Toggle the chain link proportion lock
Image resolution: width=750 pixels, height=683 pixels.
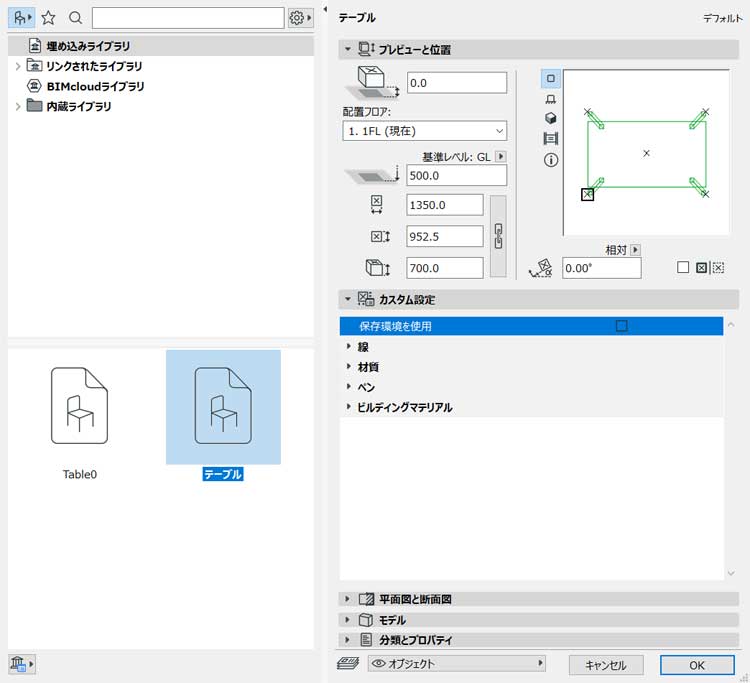click(498, 236)
